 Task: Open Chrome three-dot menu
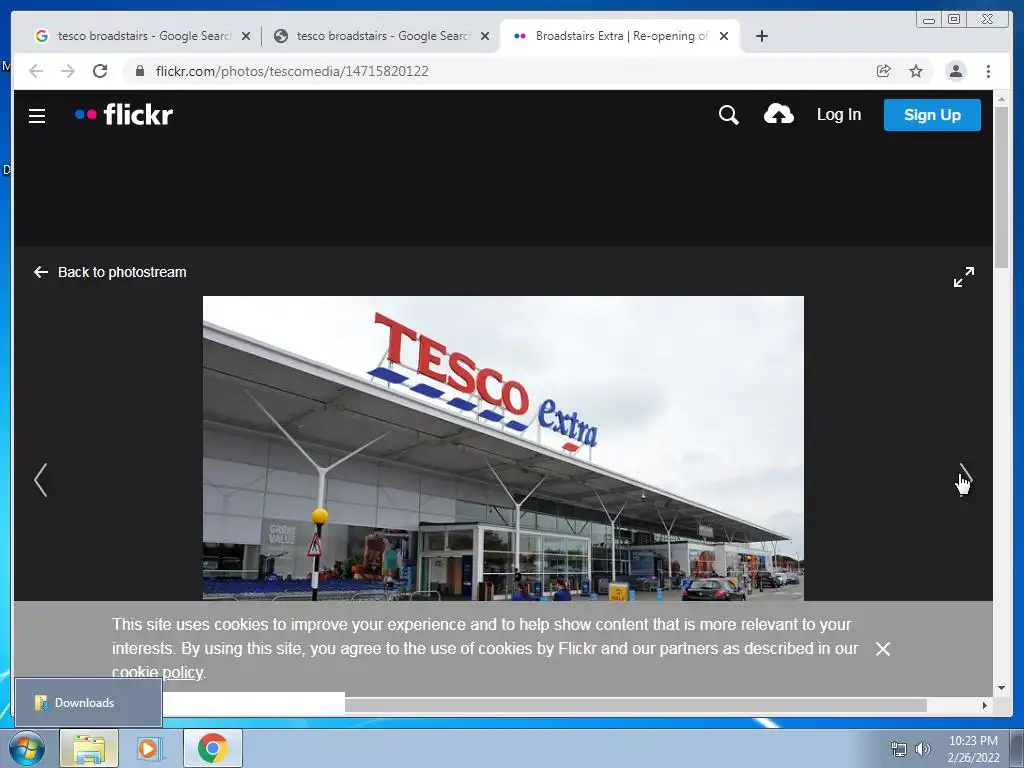[x=988, y=71]
